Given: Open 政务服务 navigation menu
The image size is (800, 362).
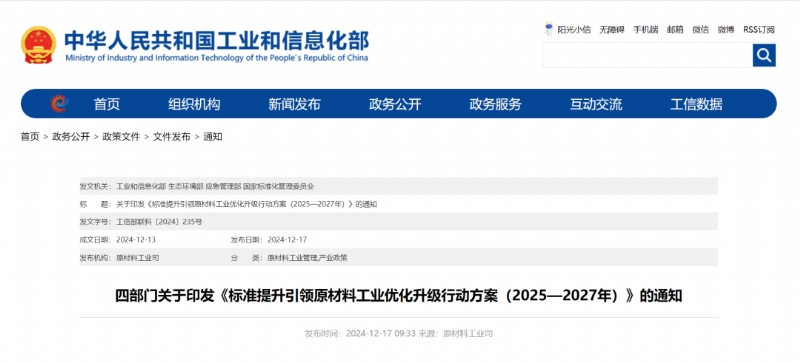Looking at the screenshot, I should tap(495, 104).
